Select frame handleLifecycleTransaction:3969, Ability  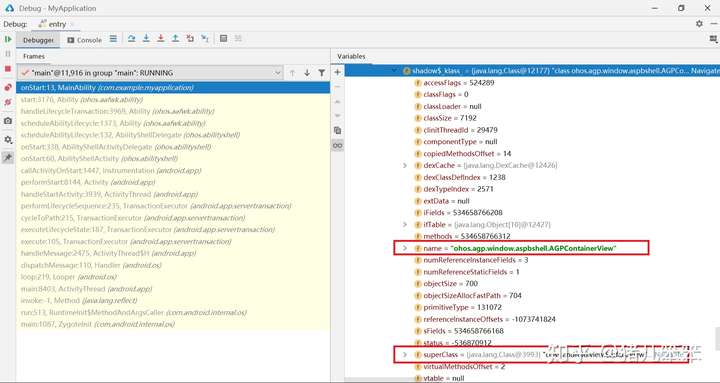[173, 112]
